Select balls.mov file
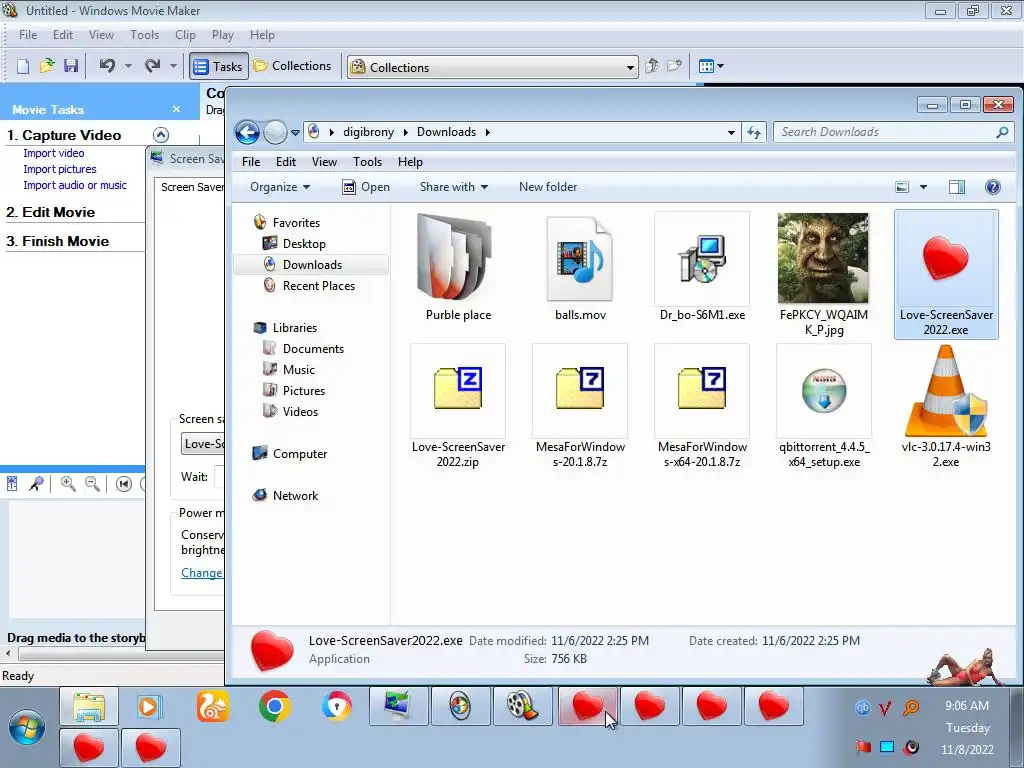This screenshot has width=1024, height=768. pyautogui.click(x=580, y=268)
